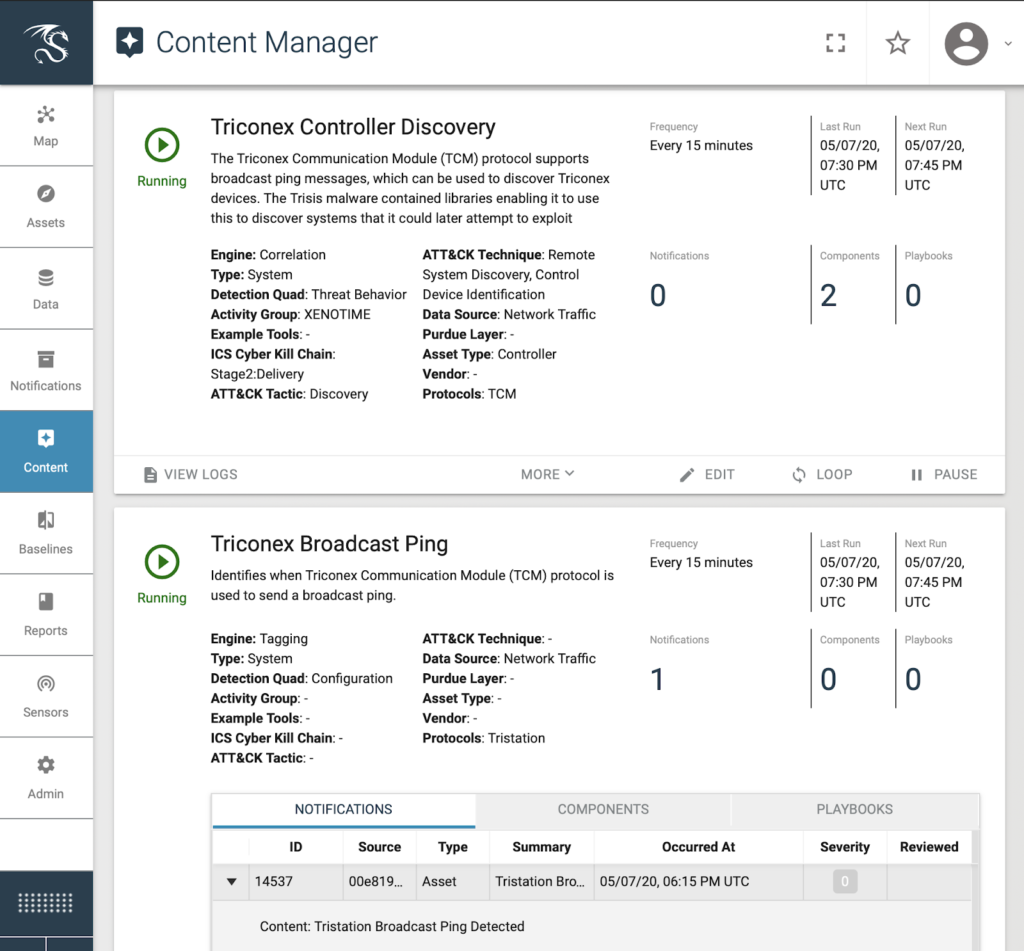Screen dimensions: 1024x951
Task: Switch to the PLAYBOOKS tab
Action: click(x=854, y=809)
